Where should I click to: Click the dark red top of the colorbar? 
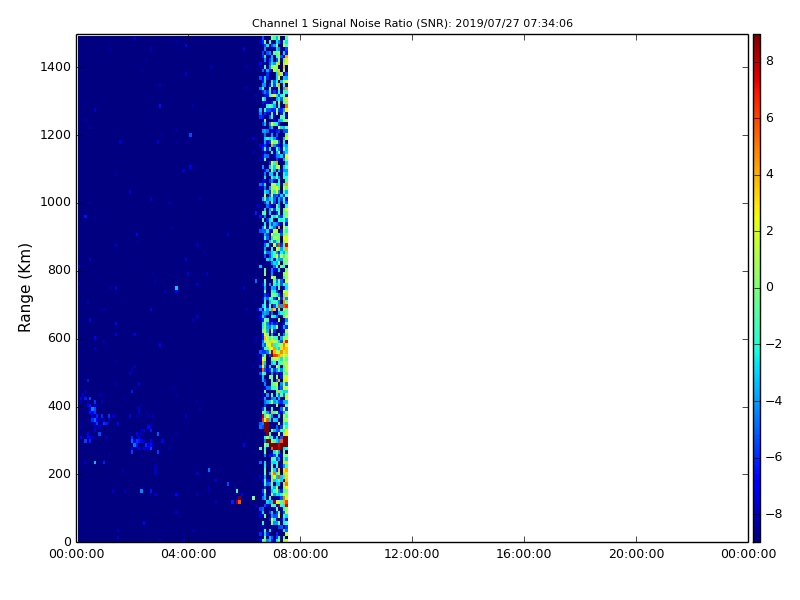coord(757,41)
